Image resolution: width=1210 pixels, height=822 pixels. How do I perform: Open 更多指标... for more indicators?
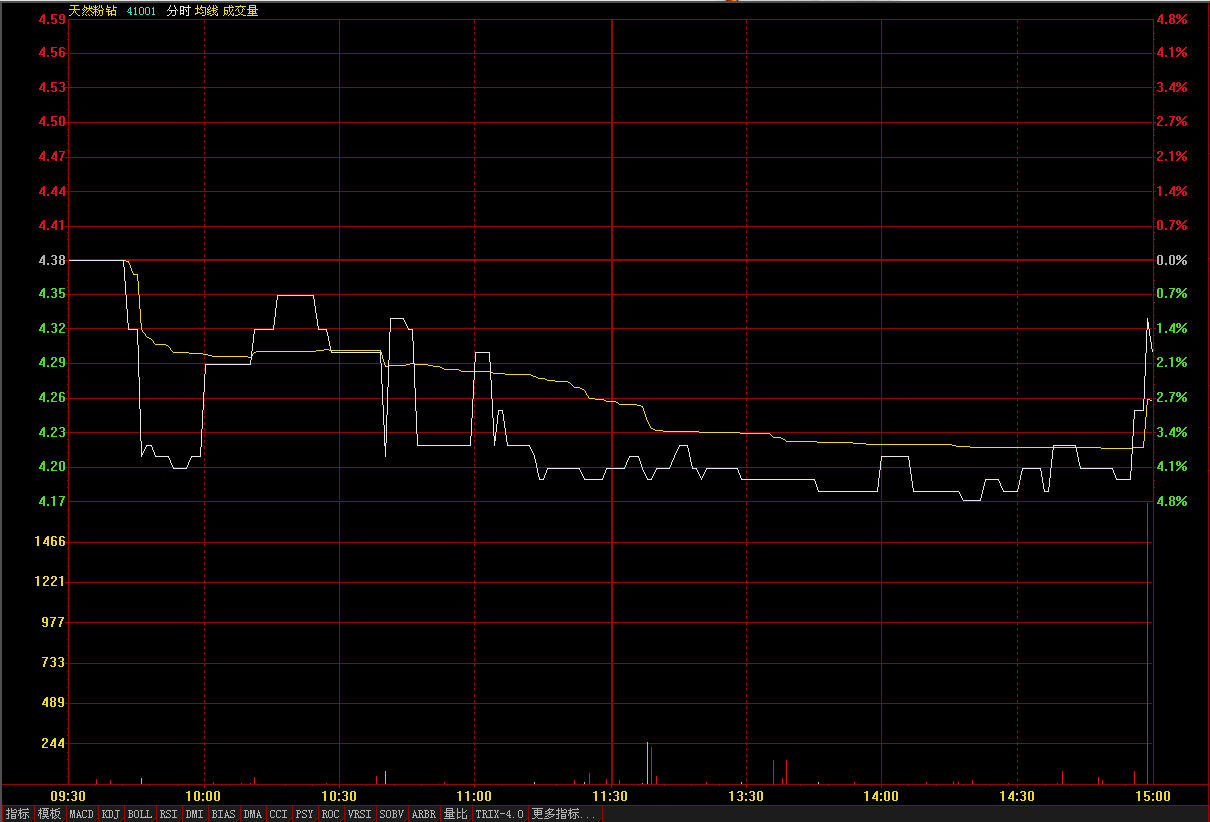(563, 814)
